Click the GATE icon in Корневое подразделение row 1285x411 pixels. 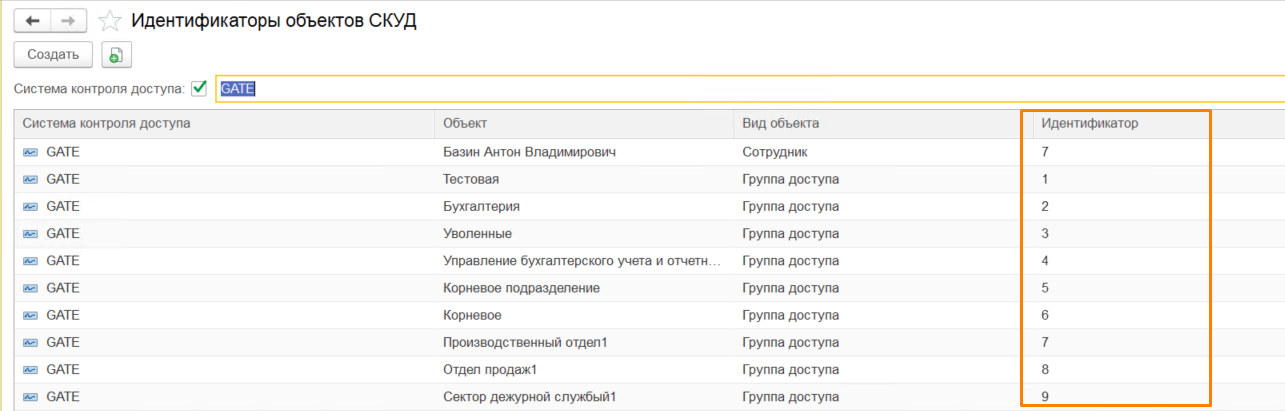[x=30, y=288]
